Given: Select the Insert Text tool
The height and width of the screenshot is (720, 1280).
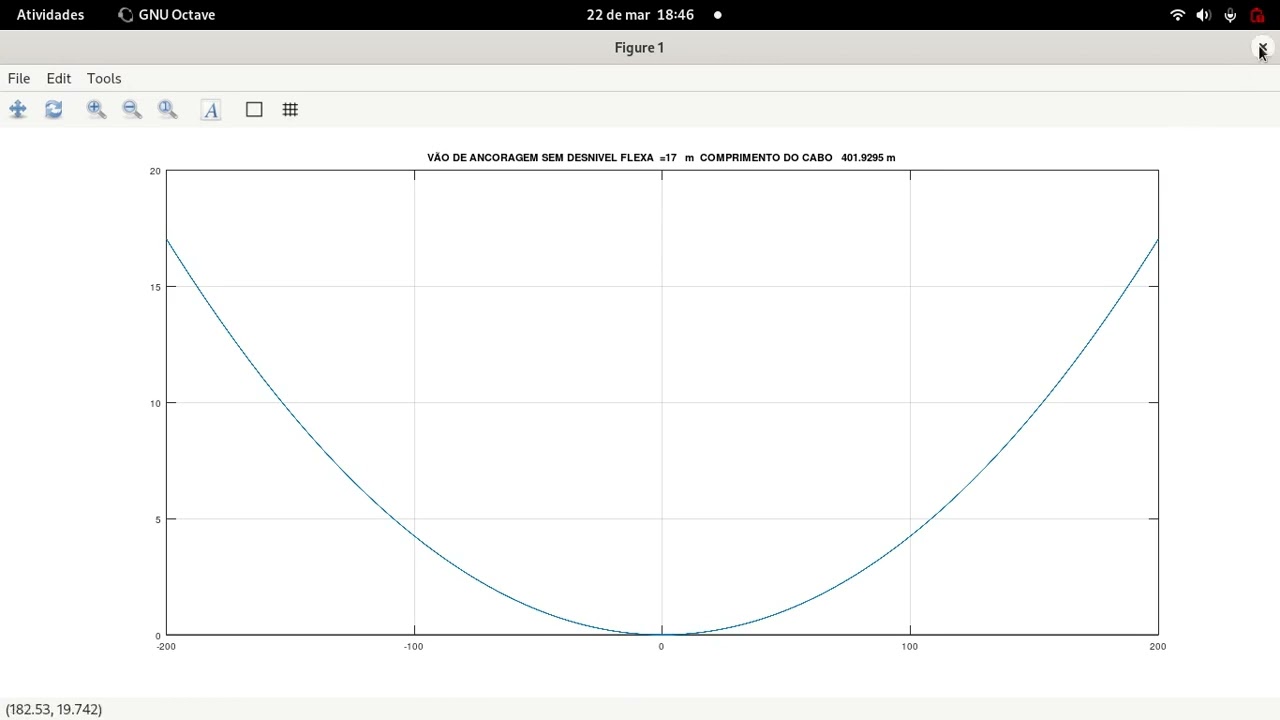Looking at the screenshot, I should (x=211, y=110).
